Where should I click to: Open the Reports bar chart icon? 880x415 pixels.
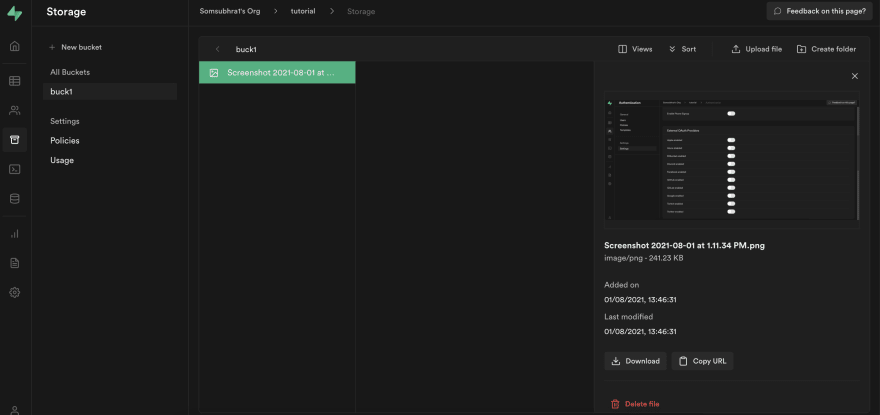coord(15,234)
